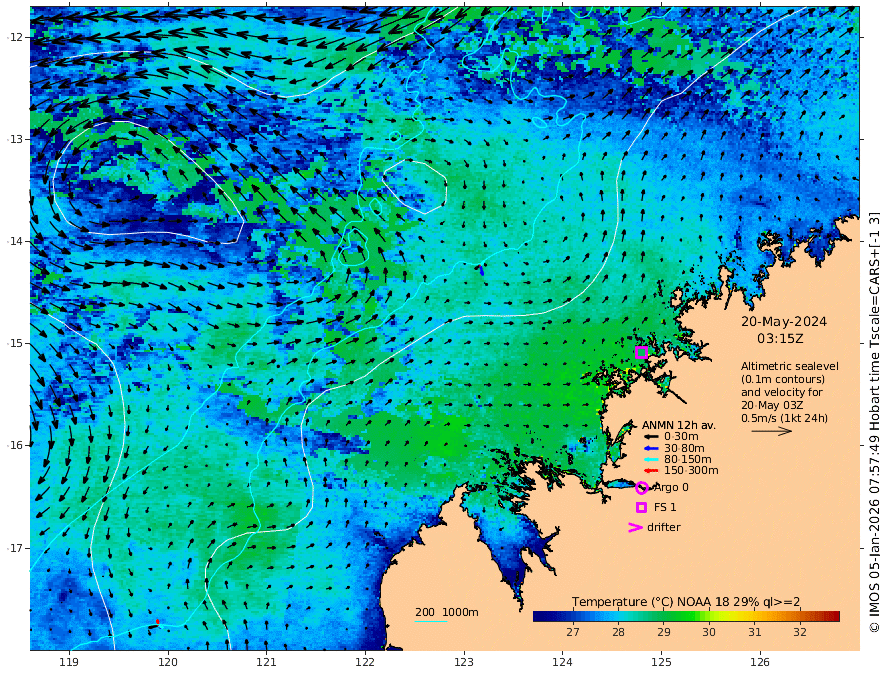Click the 126 longitude axis label
This screenshot has width=880, height=680.
coord(760,663)
